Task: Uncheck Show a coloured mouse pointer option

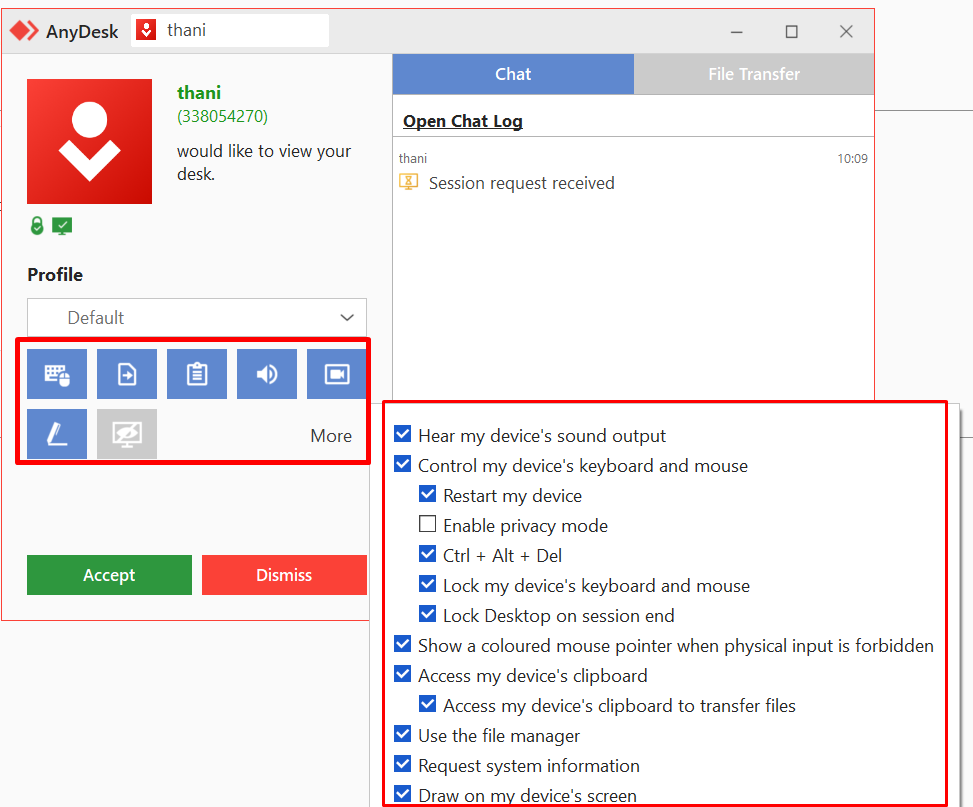Action: tap(403, 644)
